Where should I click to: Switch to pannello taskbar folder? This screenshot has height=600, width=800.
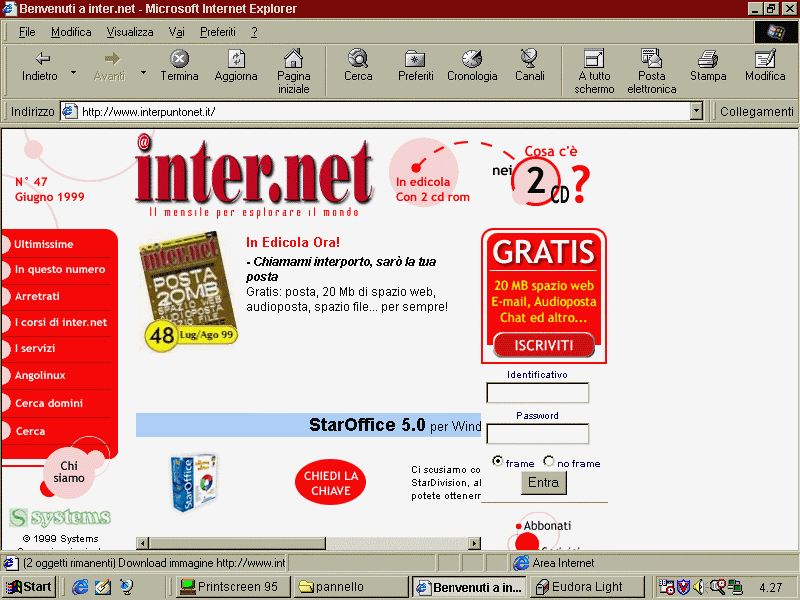pos(351,587)
